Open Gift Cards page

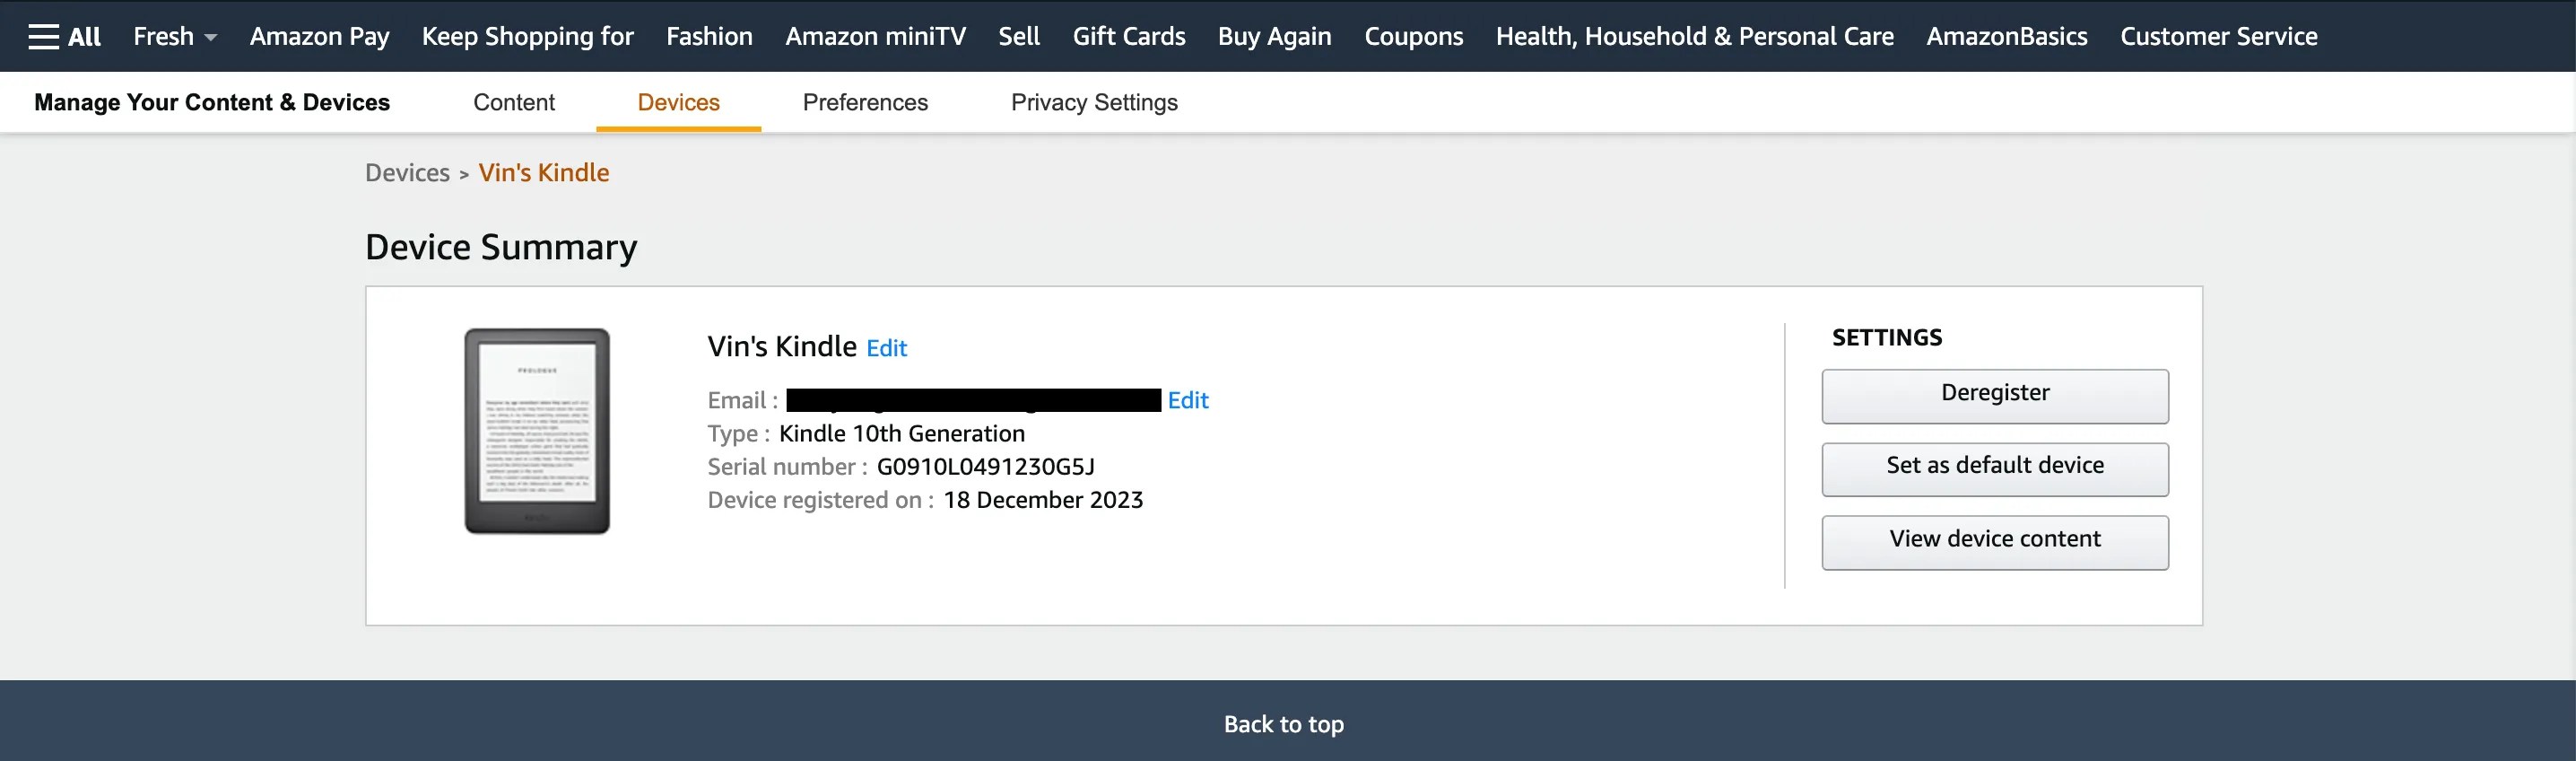point(1128,36)
